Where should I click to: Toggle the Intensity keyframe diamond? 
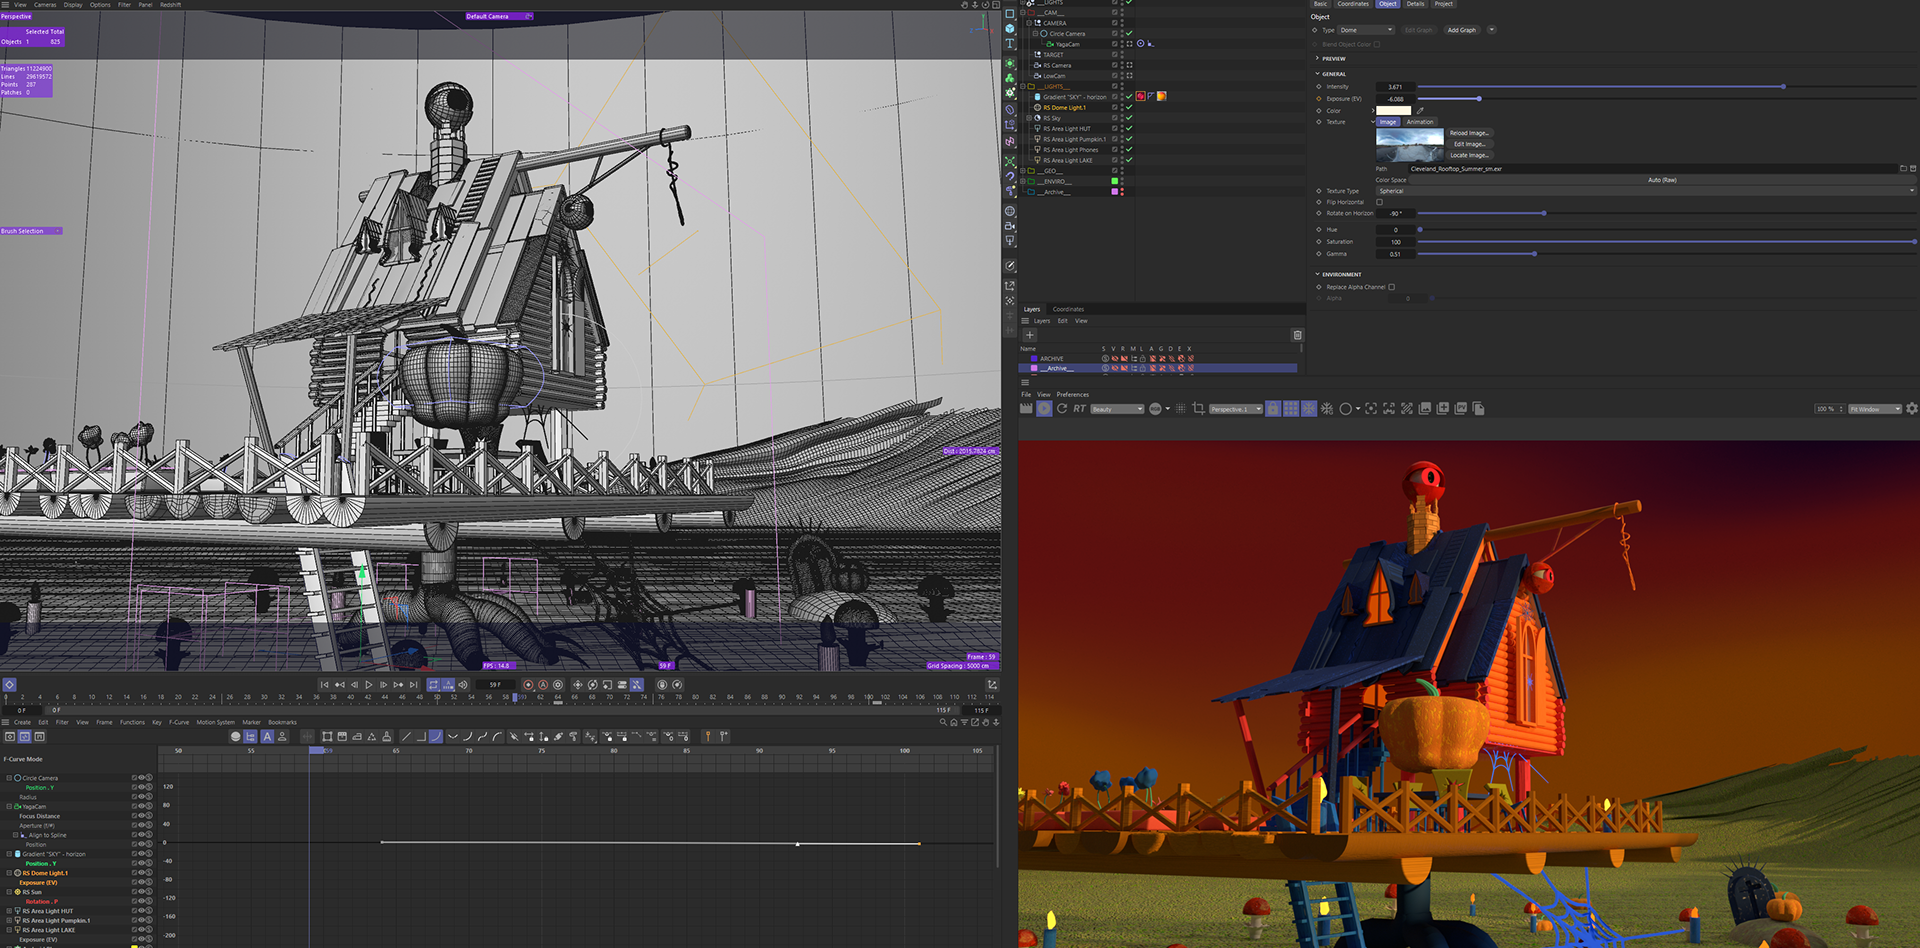(1319, 87)
